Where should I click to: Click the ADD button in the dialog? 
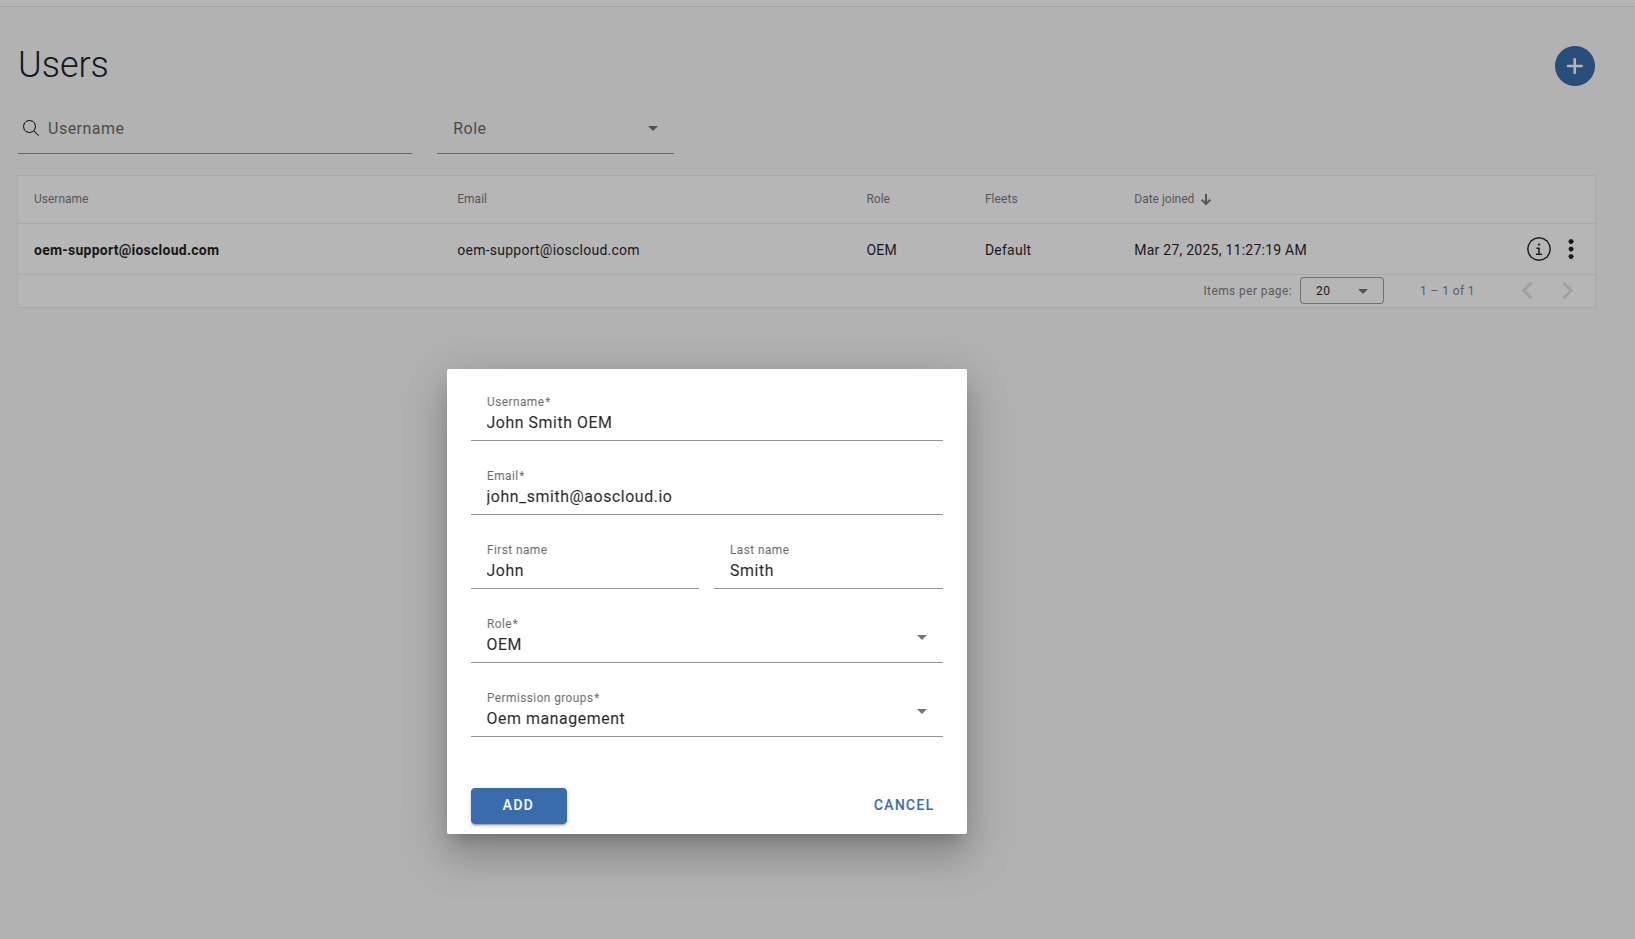518,805
